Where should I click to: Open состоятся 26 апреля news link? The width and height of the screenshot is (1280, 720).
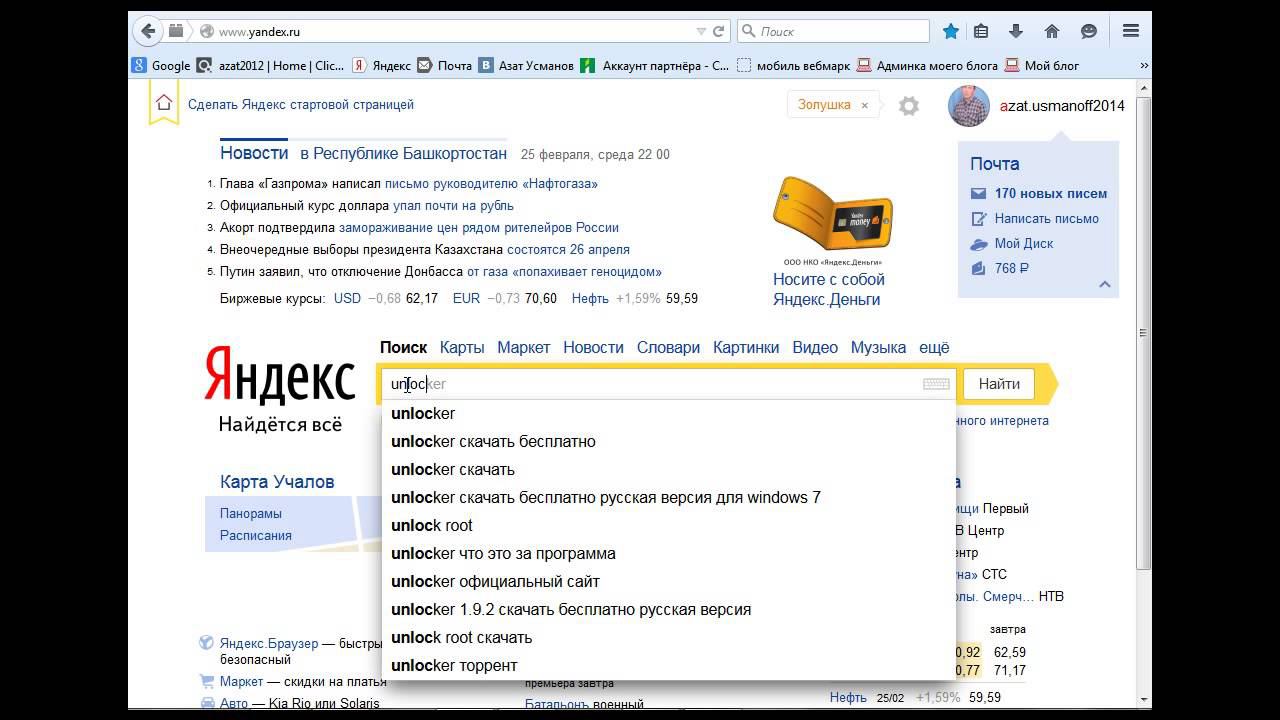(568, 250)
